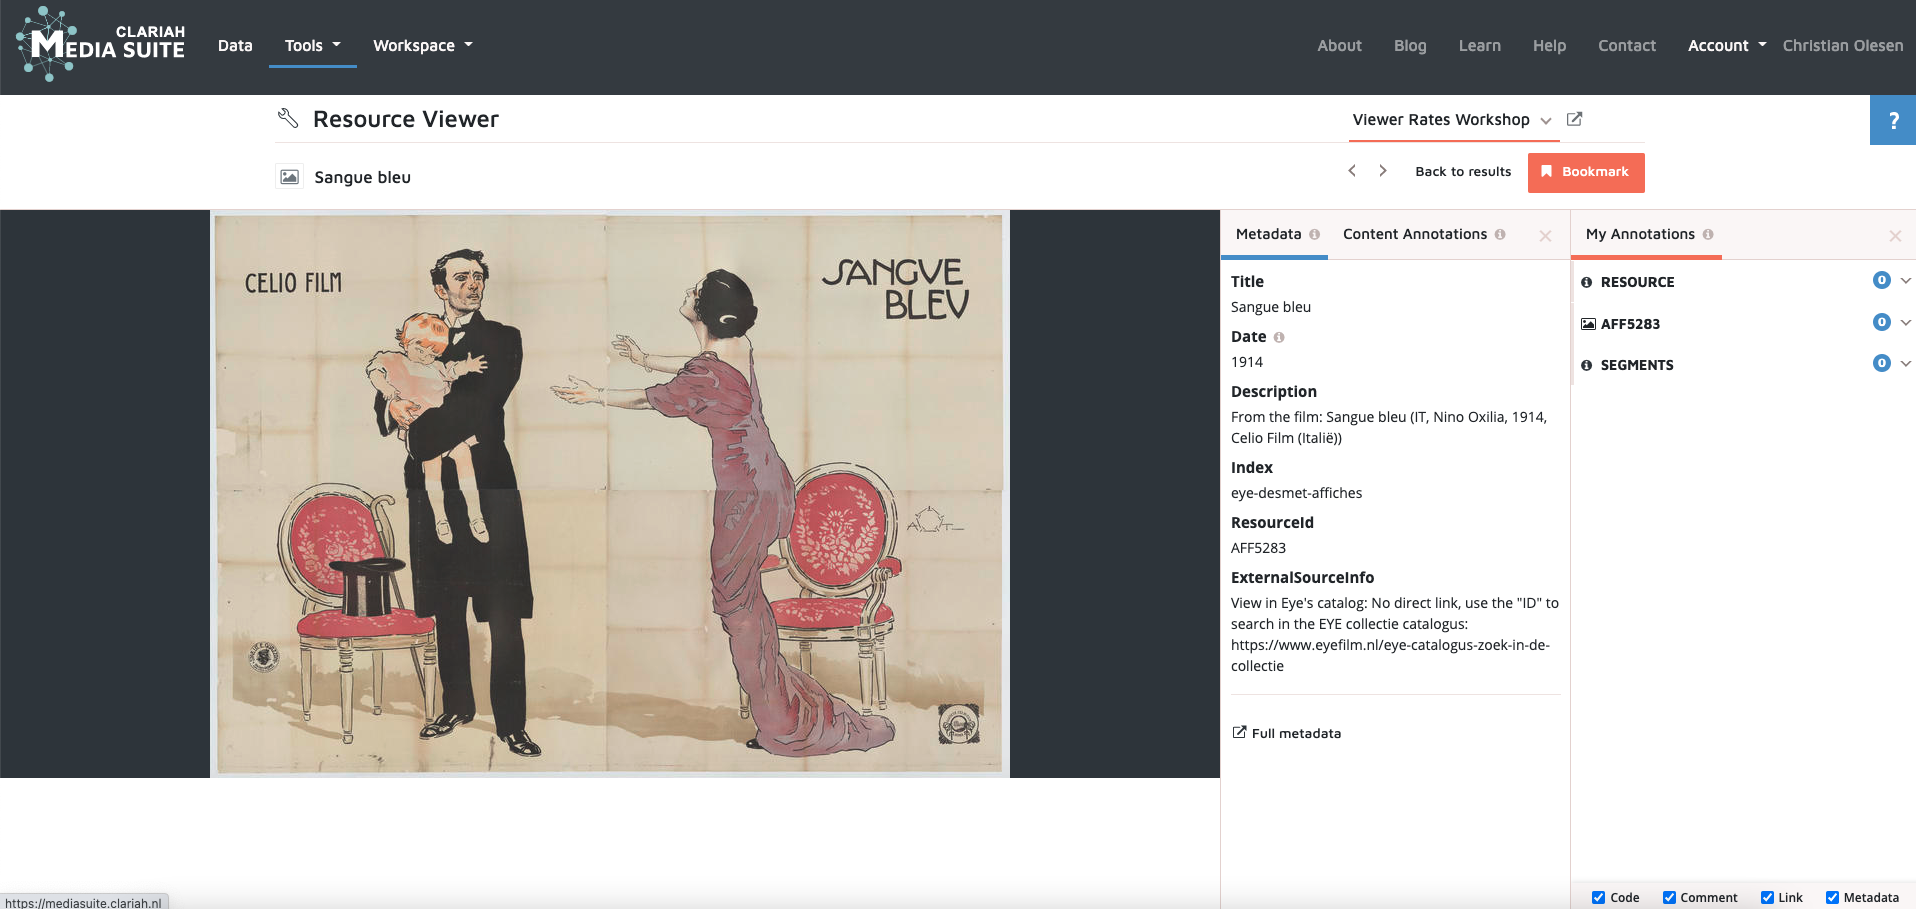Click the CLARIAH Media Suite logo
1916x909 pixels.
(101, 44)
